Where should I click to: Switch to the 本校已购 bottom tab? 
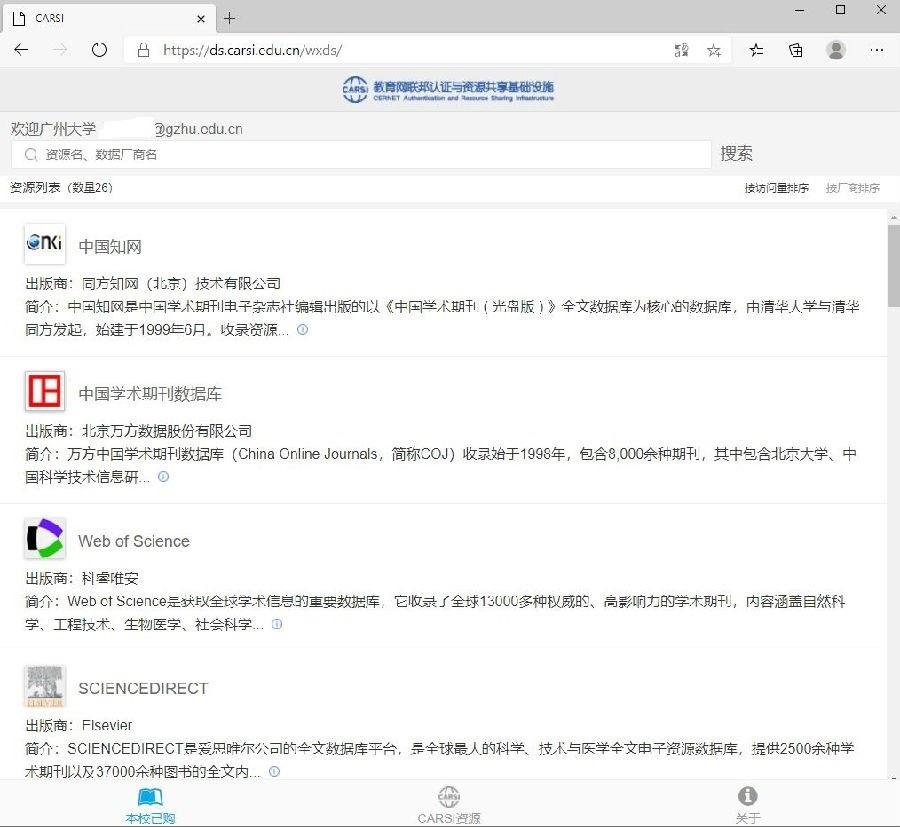pos(150,805)
